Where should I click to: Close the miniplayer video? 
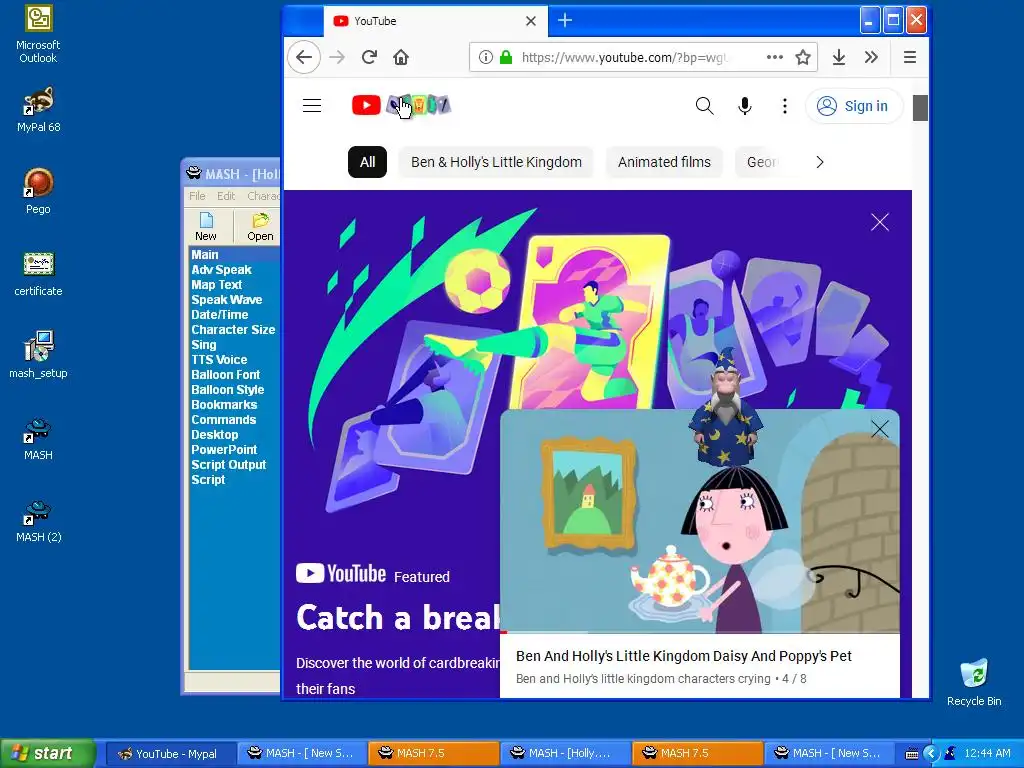pos(880,429)
